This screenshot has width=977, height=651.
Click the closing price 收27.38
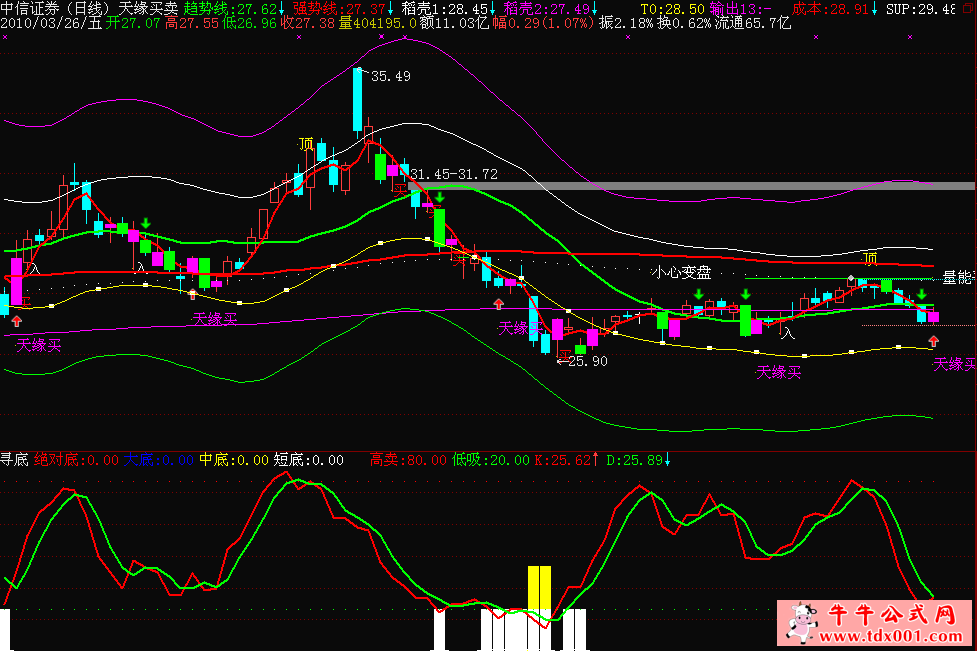pyautogui.click(x=308, y=24)
